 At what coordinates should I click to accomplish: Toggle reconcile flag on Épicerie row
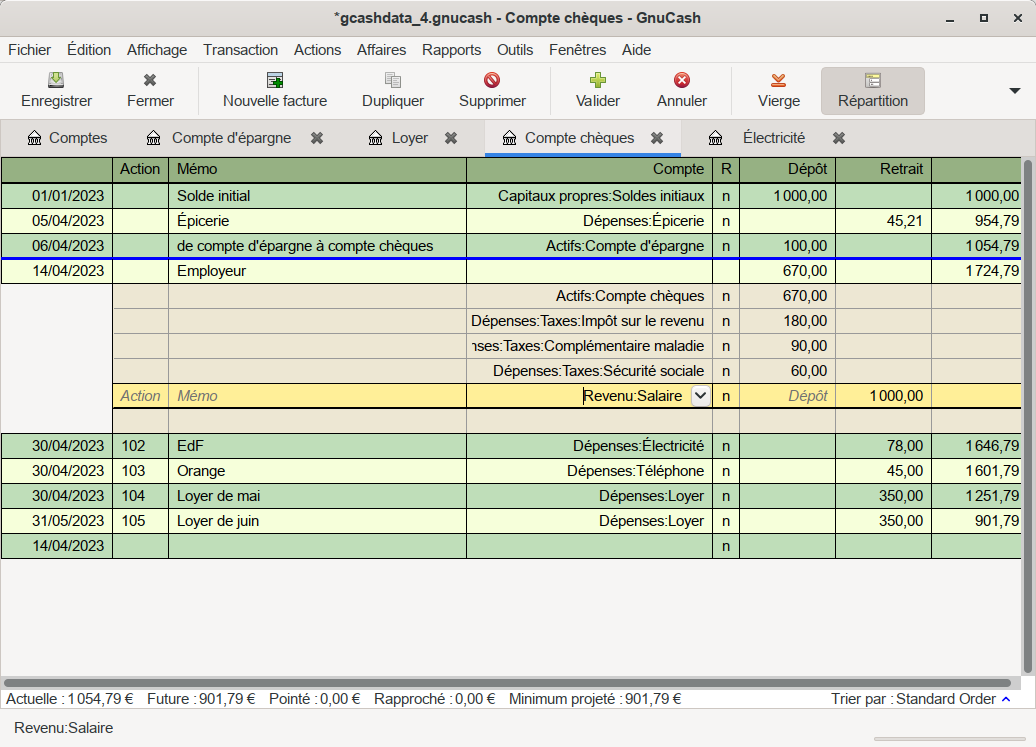point(726,221)
